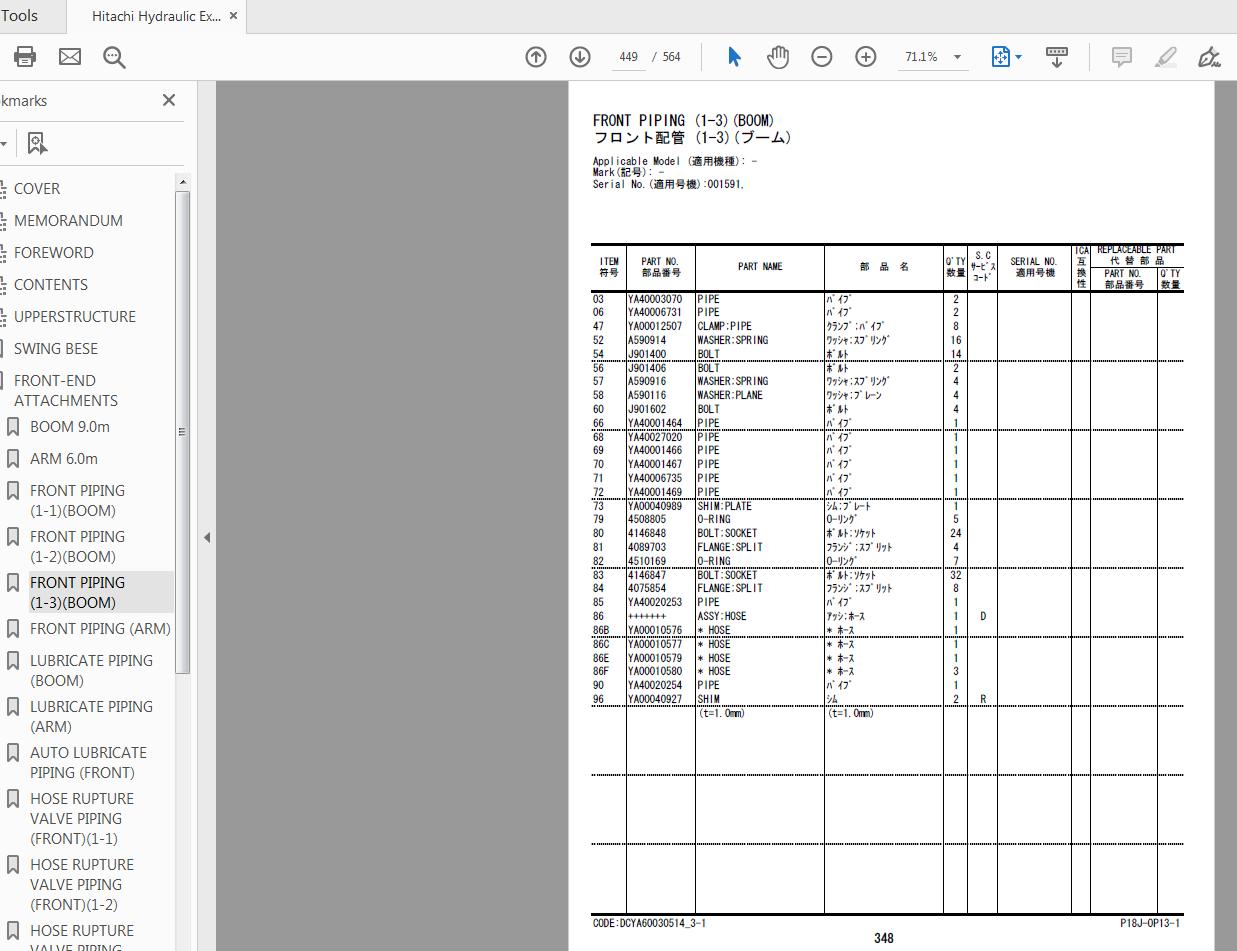Email the document via the envelope icon
Image resolution: width=1237 pixels, height=951 pixels.
tap(69, 56)
